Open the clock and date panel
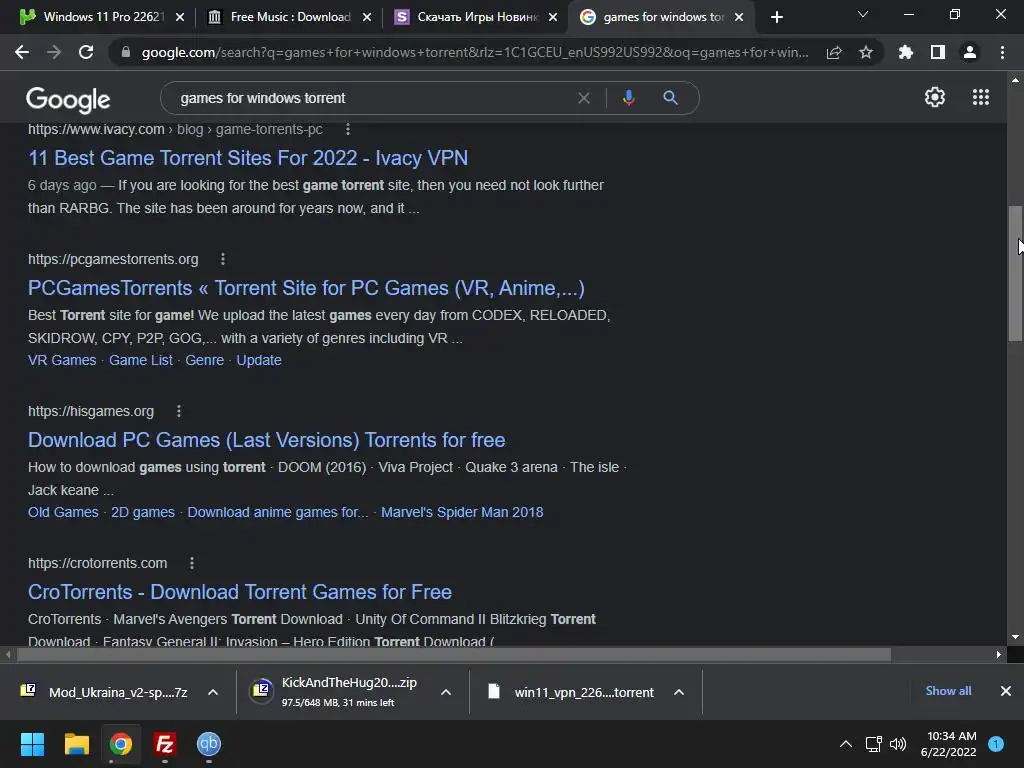1024x768 pixels. tap(948, 744)
